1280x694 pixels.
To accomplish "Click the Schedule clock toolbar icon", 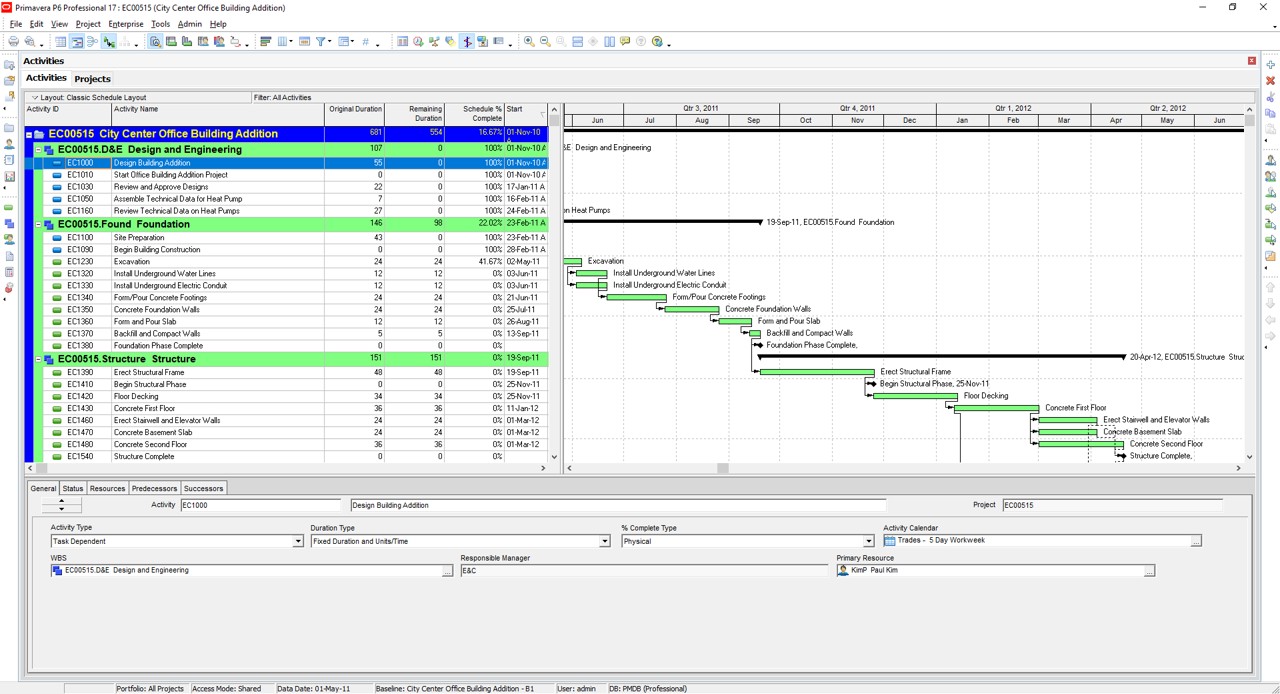I will point(418,42).
